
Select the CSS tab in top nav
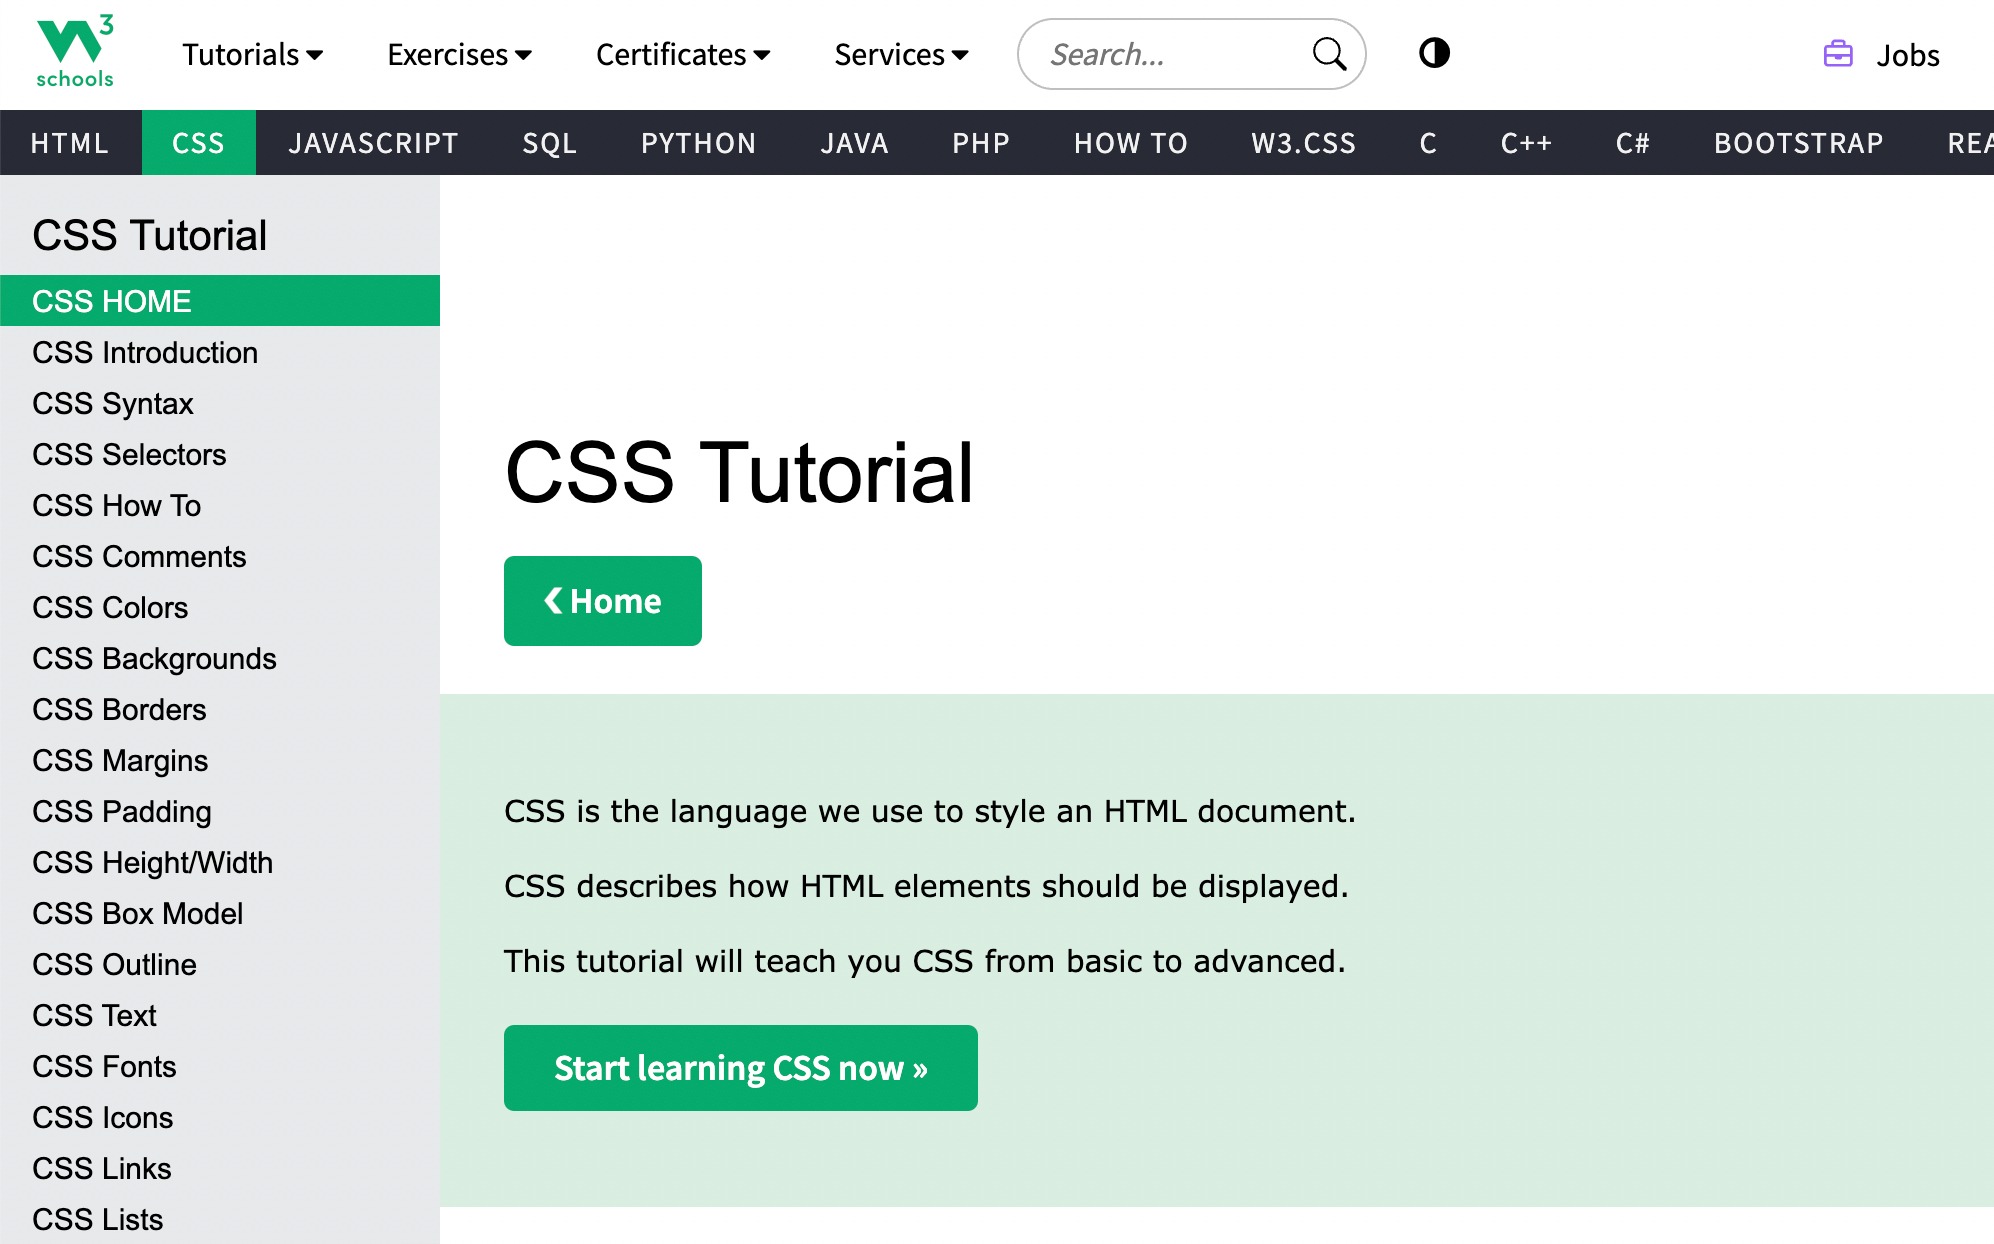pyautogui.click(x=198, y=142)
